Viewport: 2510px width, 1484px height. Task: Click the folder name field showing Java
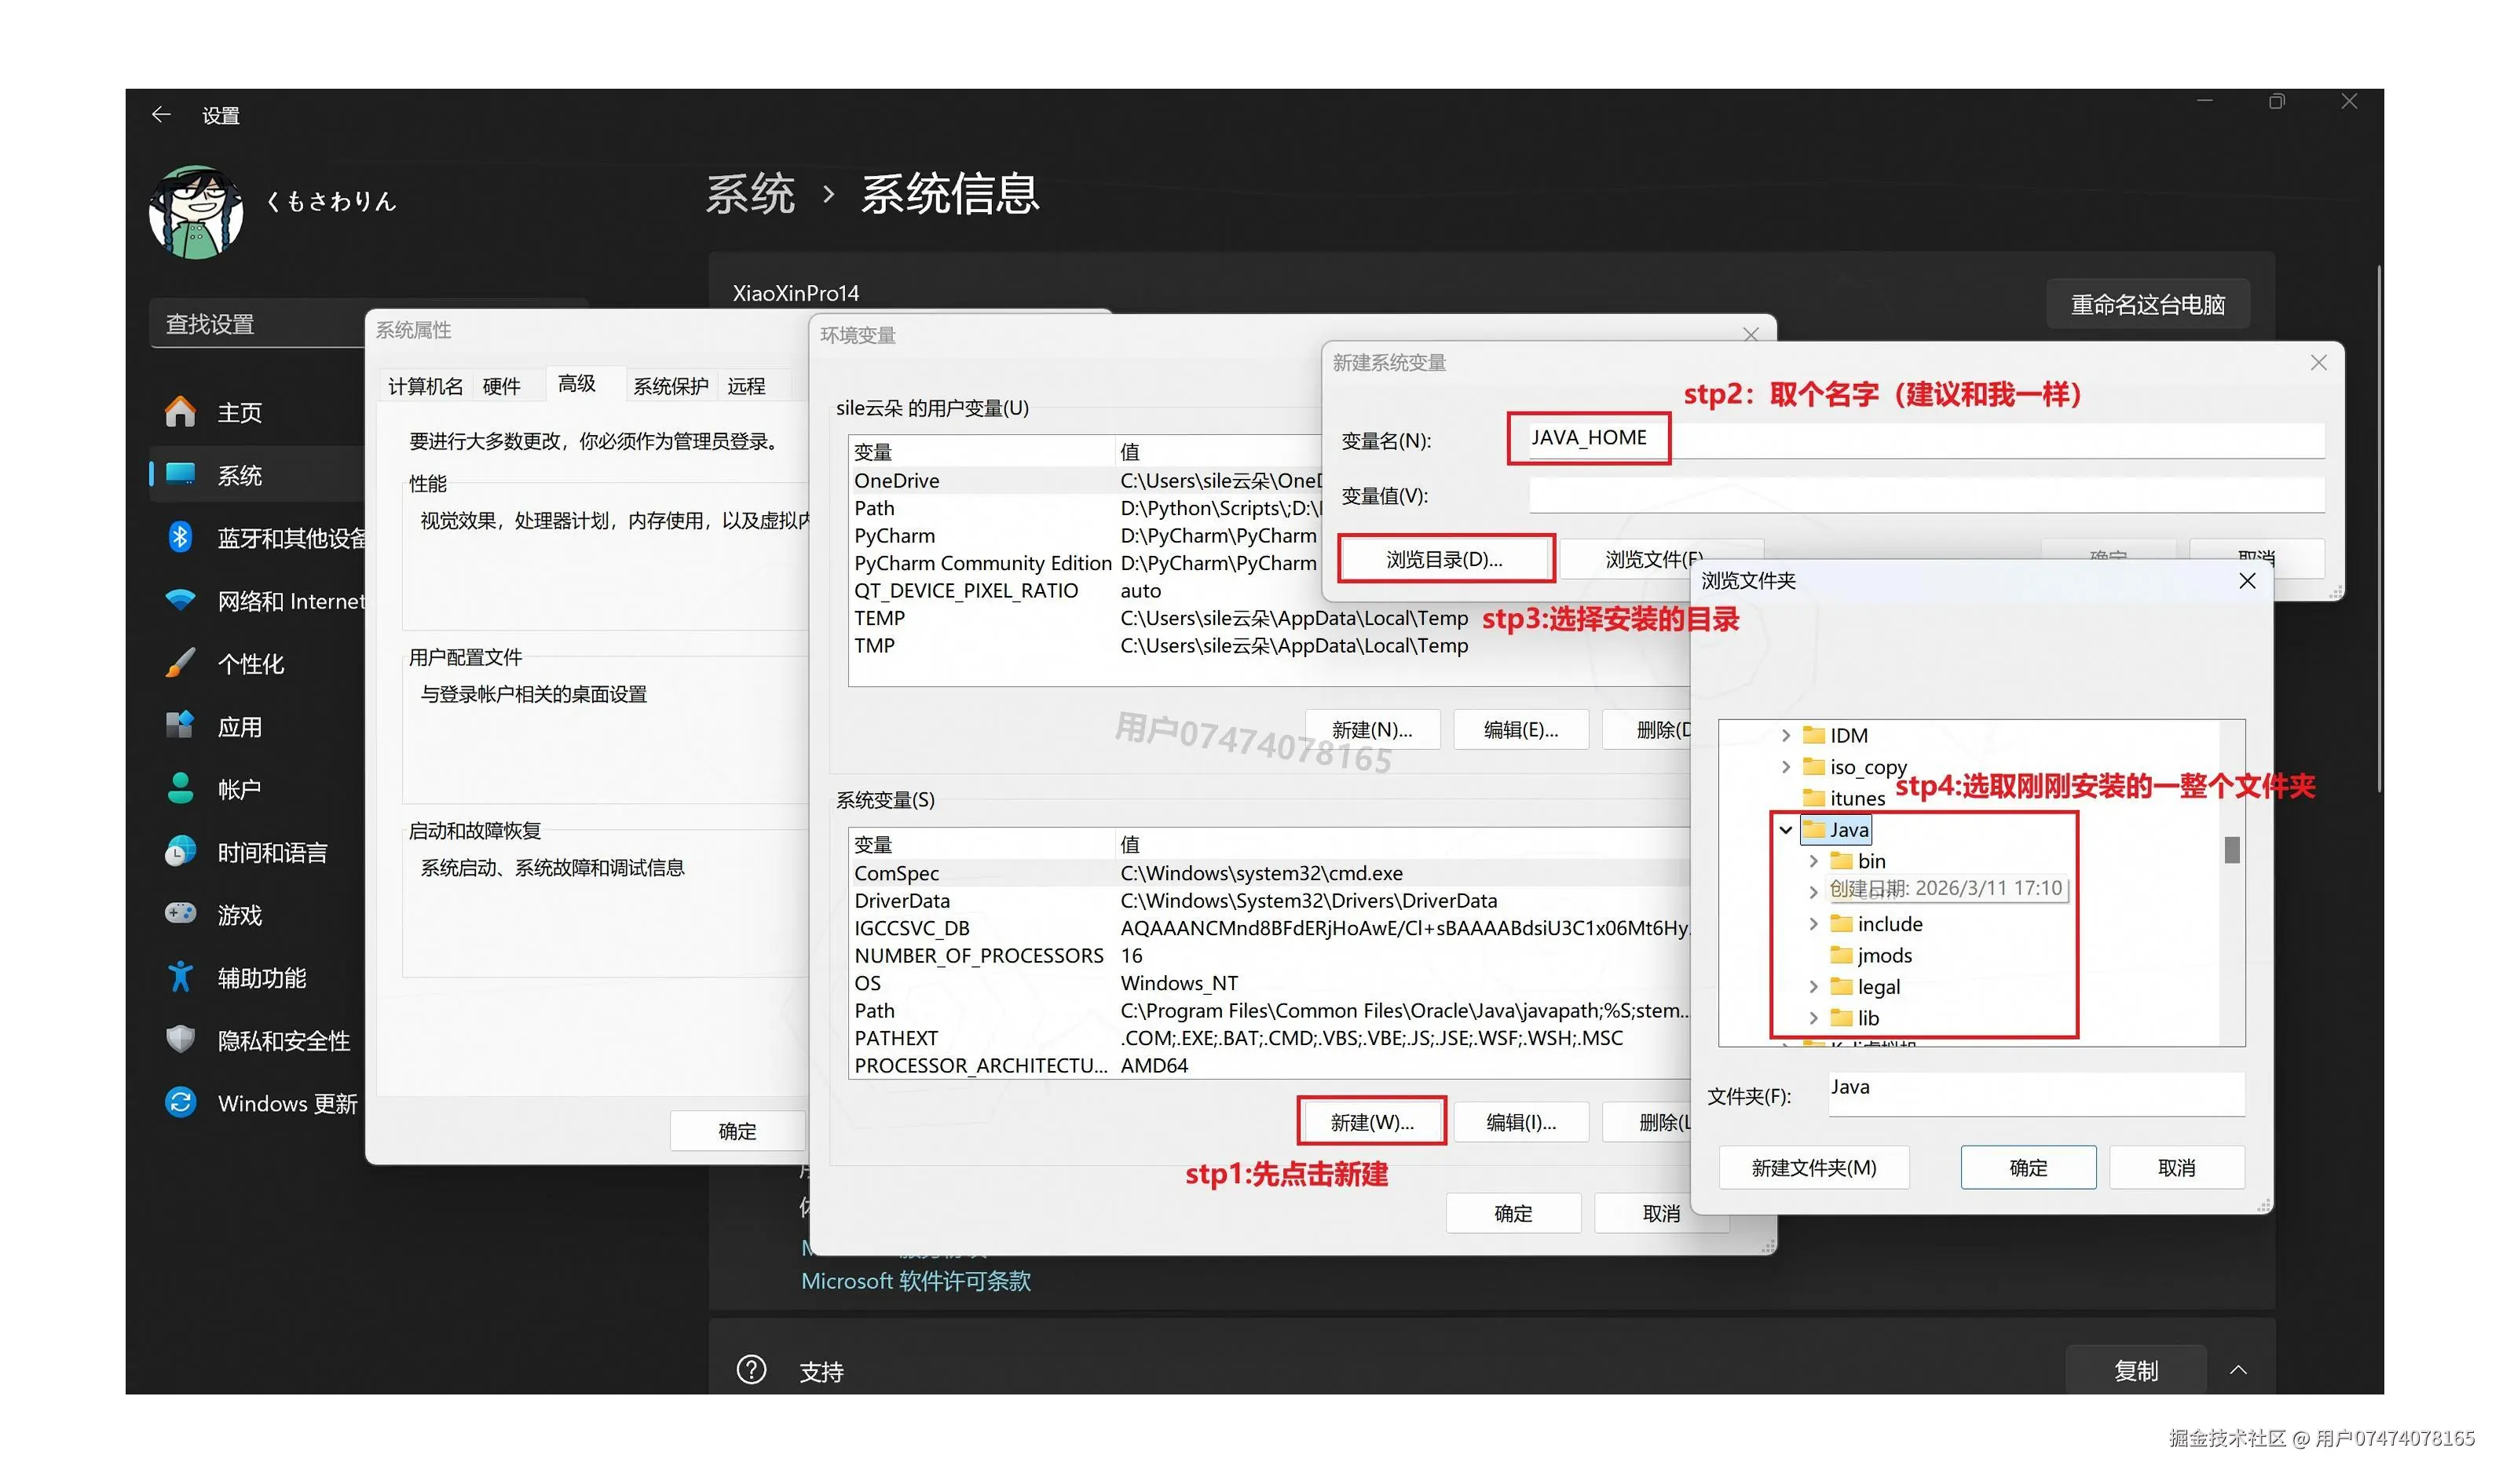tap(2036, 1093)
